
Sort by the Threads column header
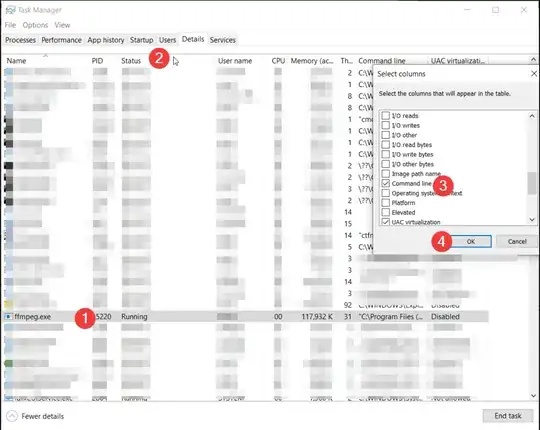pos(346,61)
